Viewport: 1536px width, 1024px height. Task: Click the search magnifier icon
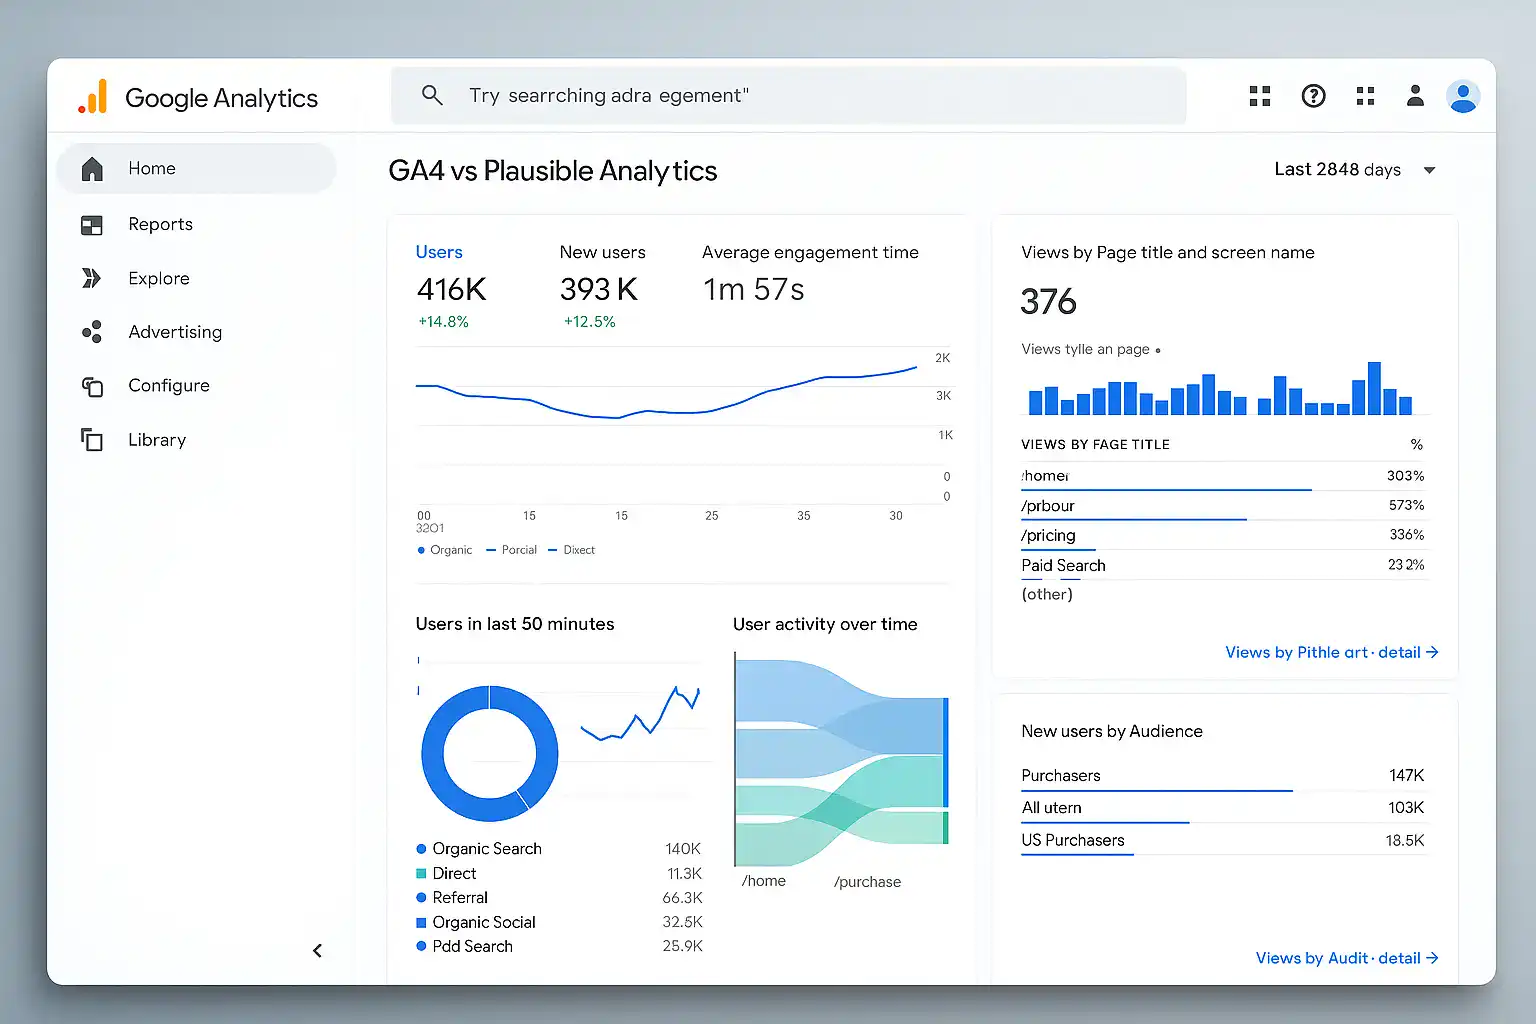coord(432,95)
